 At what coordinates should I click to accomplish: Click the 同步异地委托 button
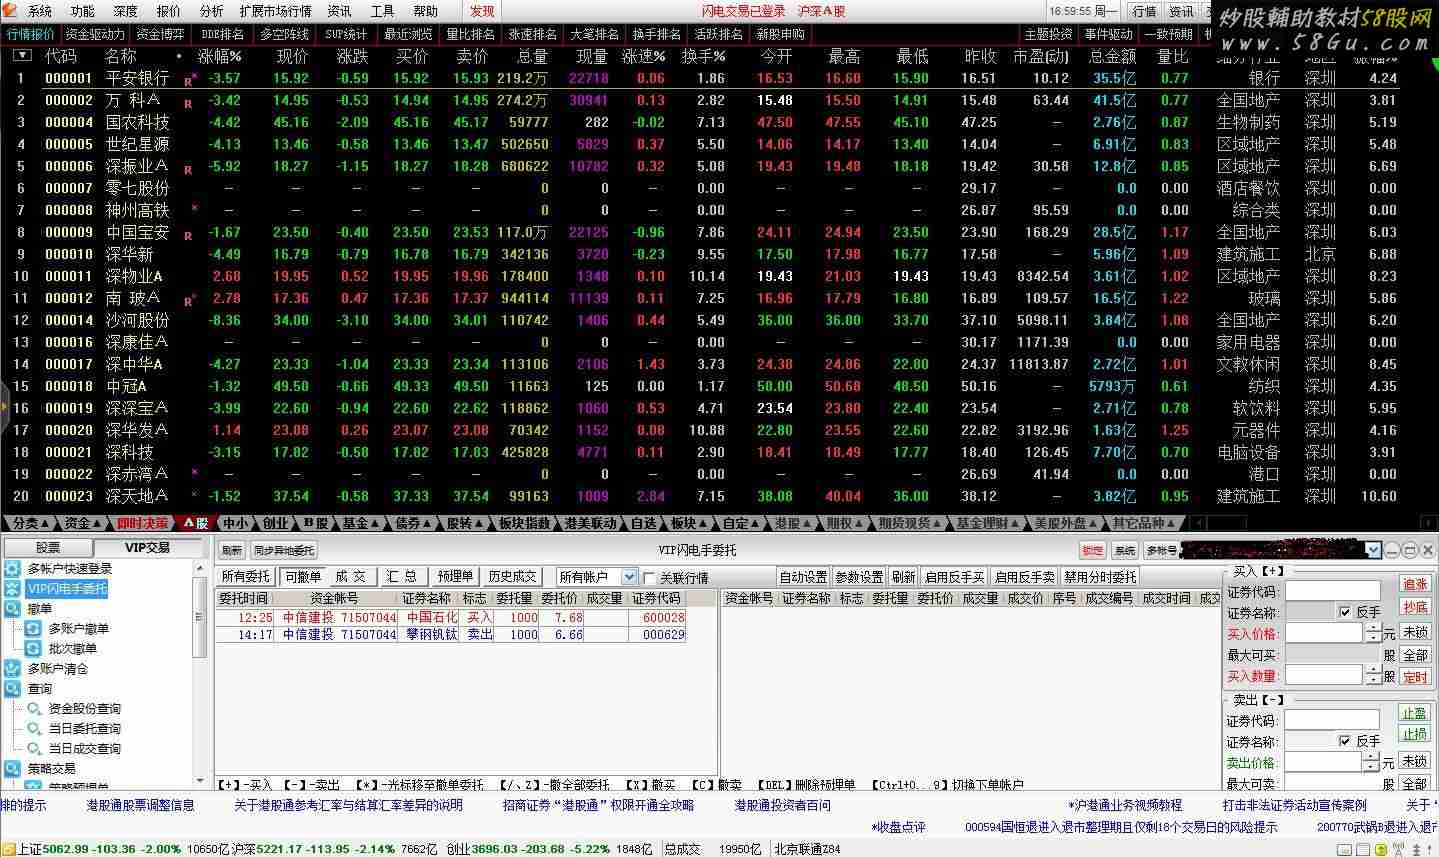click(x=284, y=550)
